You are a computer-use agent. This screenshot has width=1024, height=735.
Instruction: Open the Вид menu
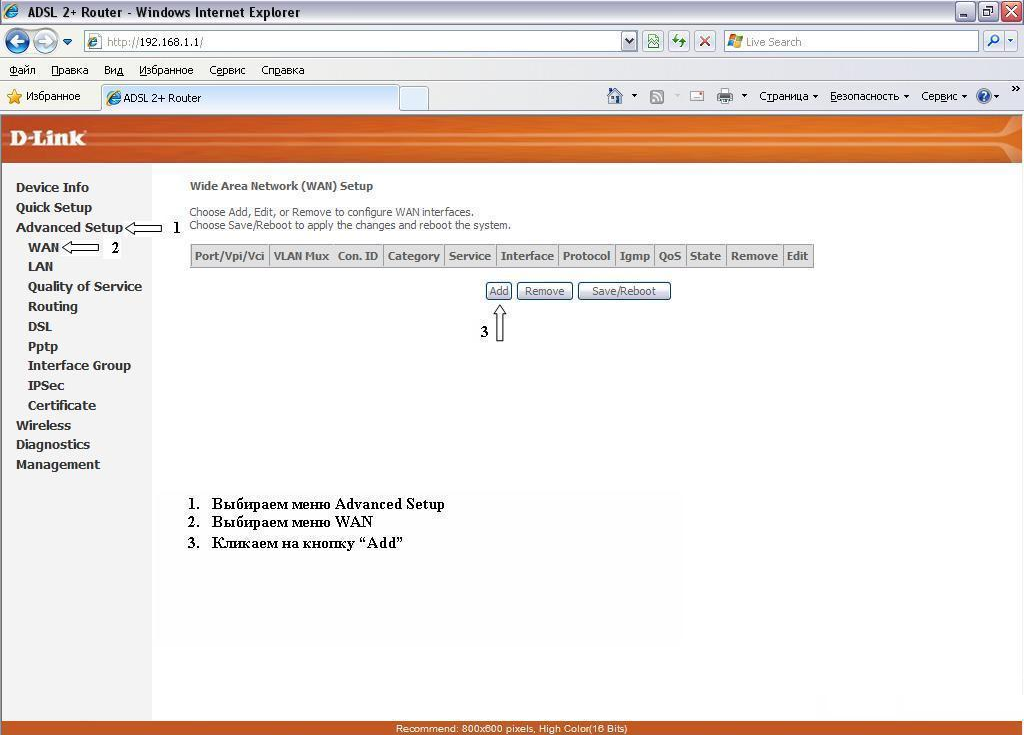point(114,70)
